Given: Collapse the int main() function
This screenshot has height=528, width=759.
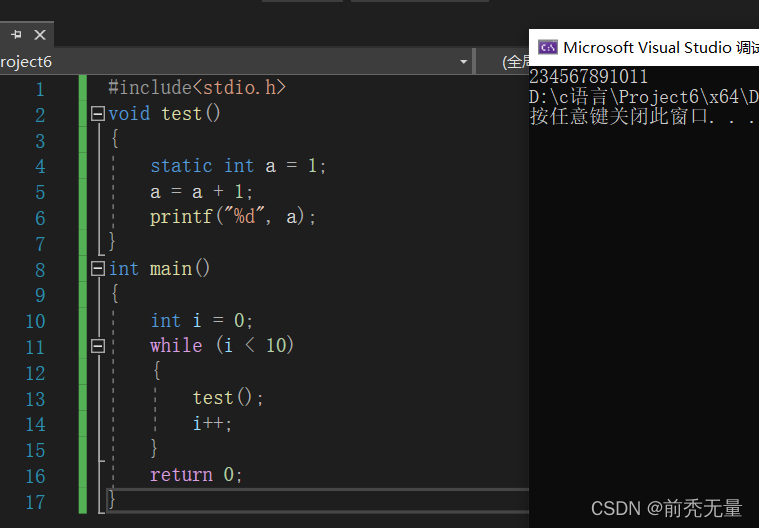Looking at the screenshot, I should pos(98,269).
